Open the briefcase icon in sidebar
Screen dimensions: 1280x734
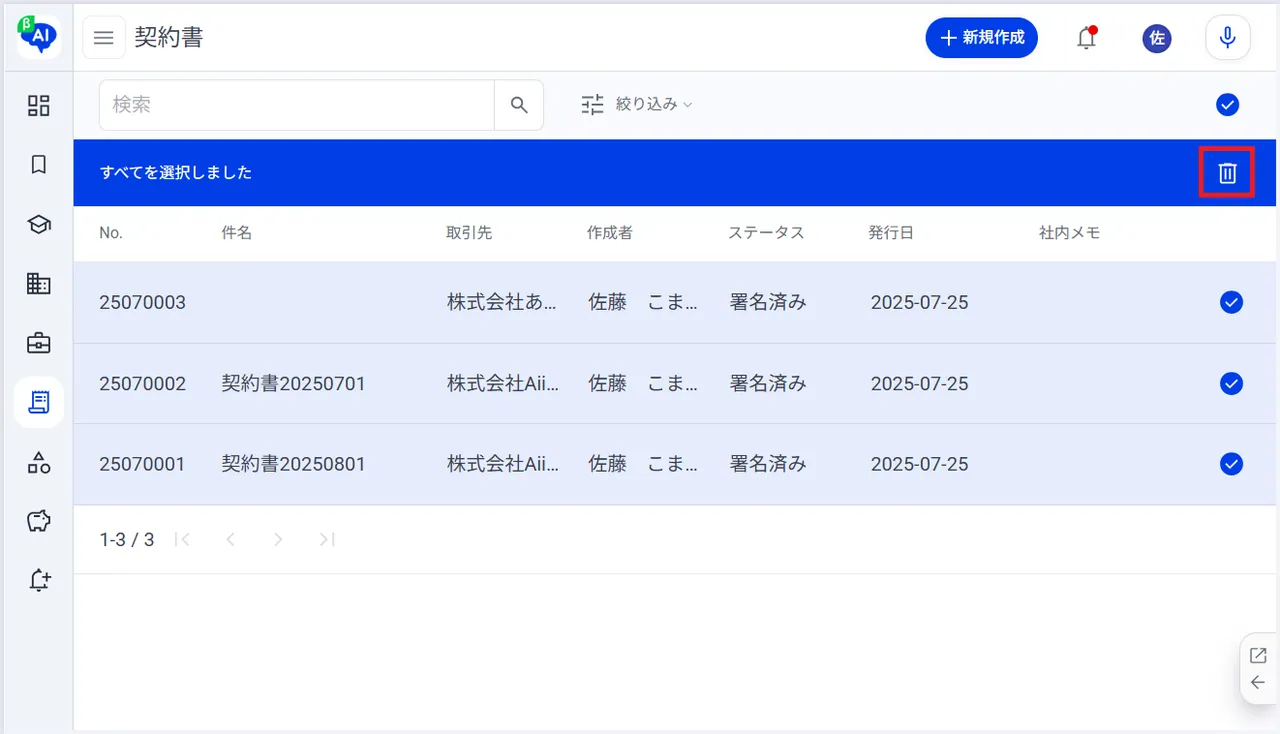click(x=38, y=343)
